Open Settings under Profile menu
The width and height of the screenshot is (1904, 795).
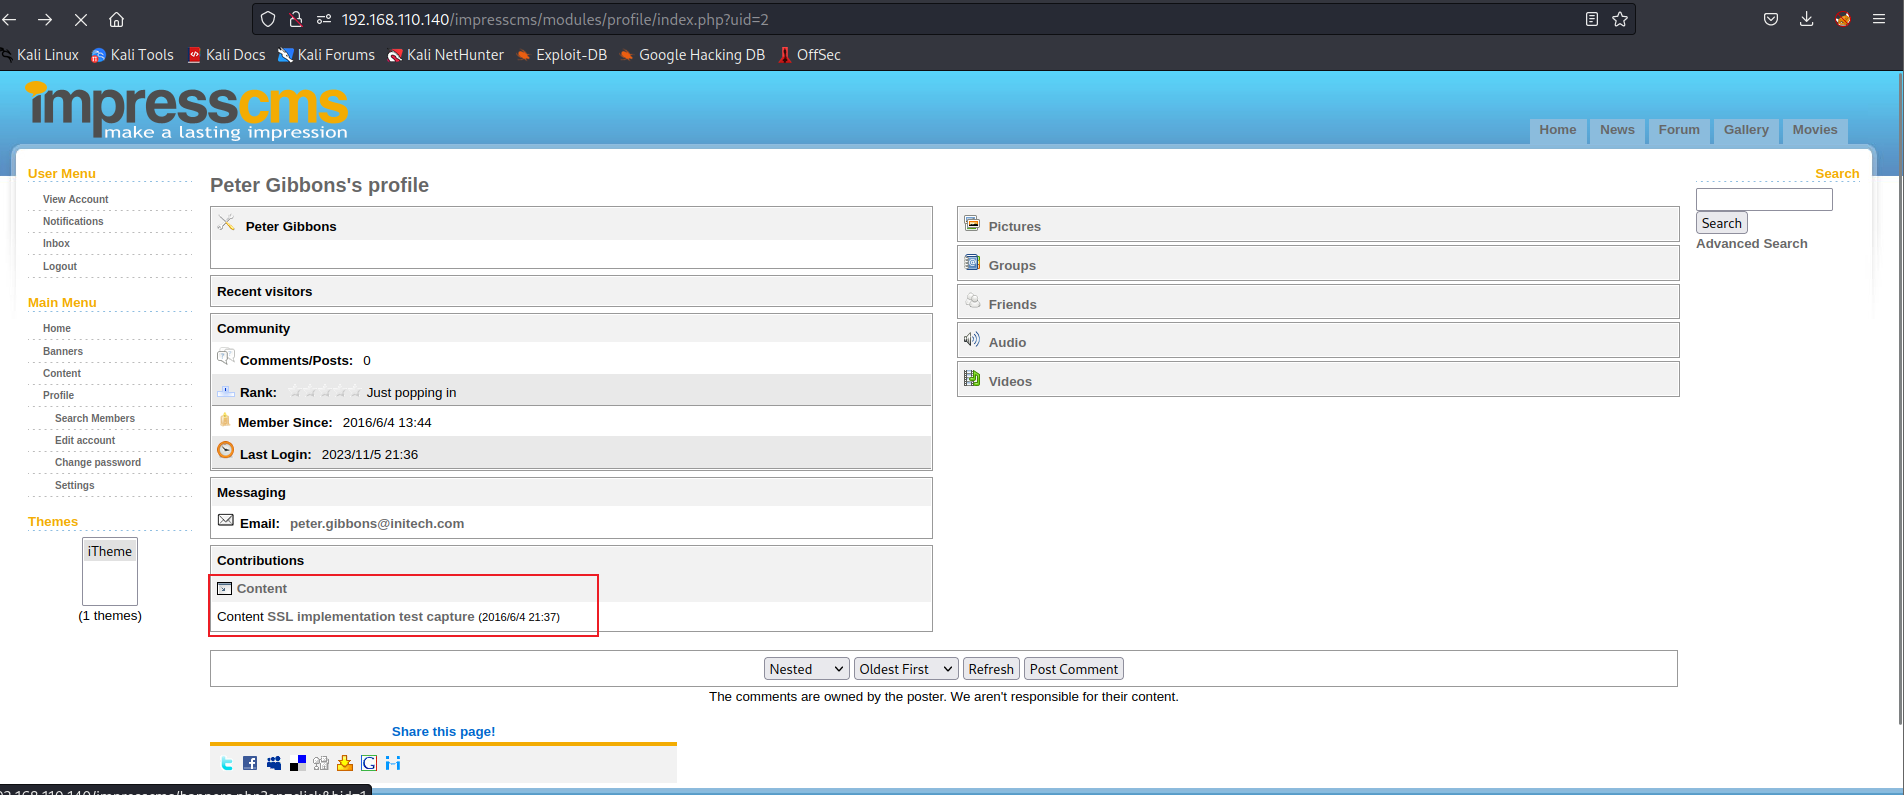point(75,486)
